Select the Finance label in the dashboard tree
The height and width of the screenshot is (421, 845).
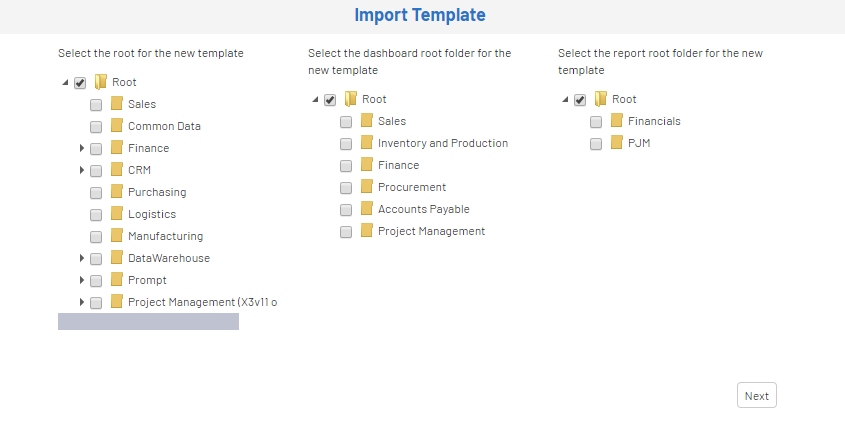[x=399, y=165]
